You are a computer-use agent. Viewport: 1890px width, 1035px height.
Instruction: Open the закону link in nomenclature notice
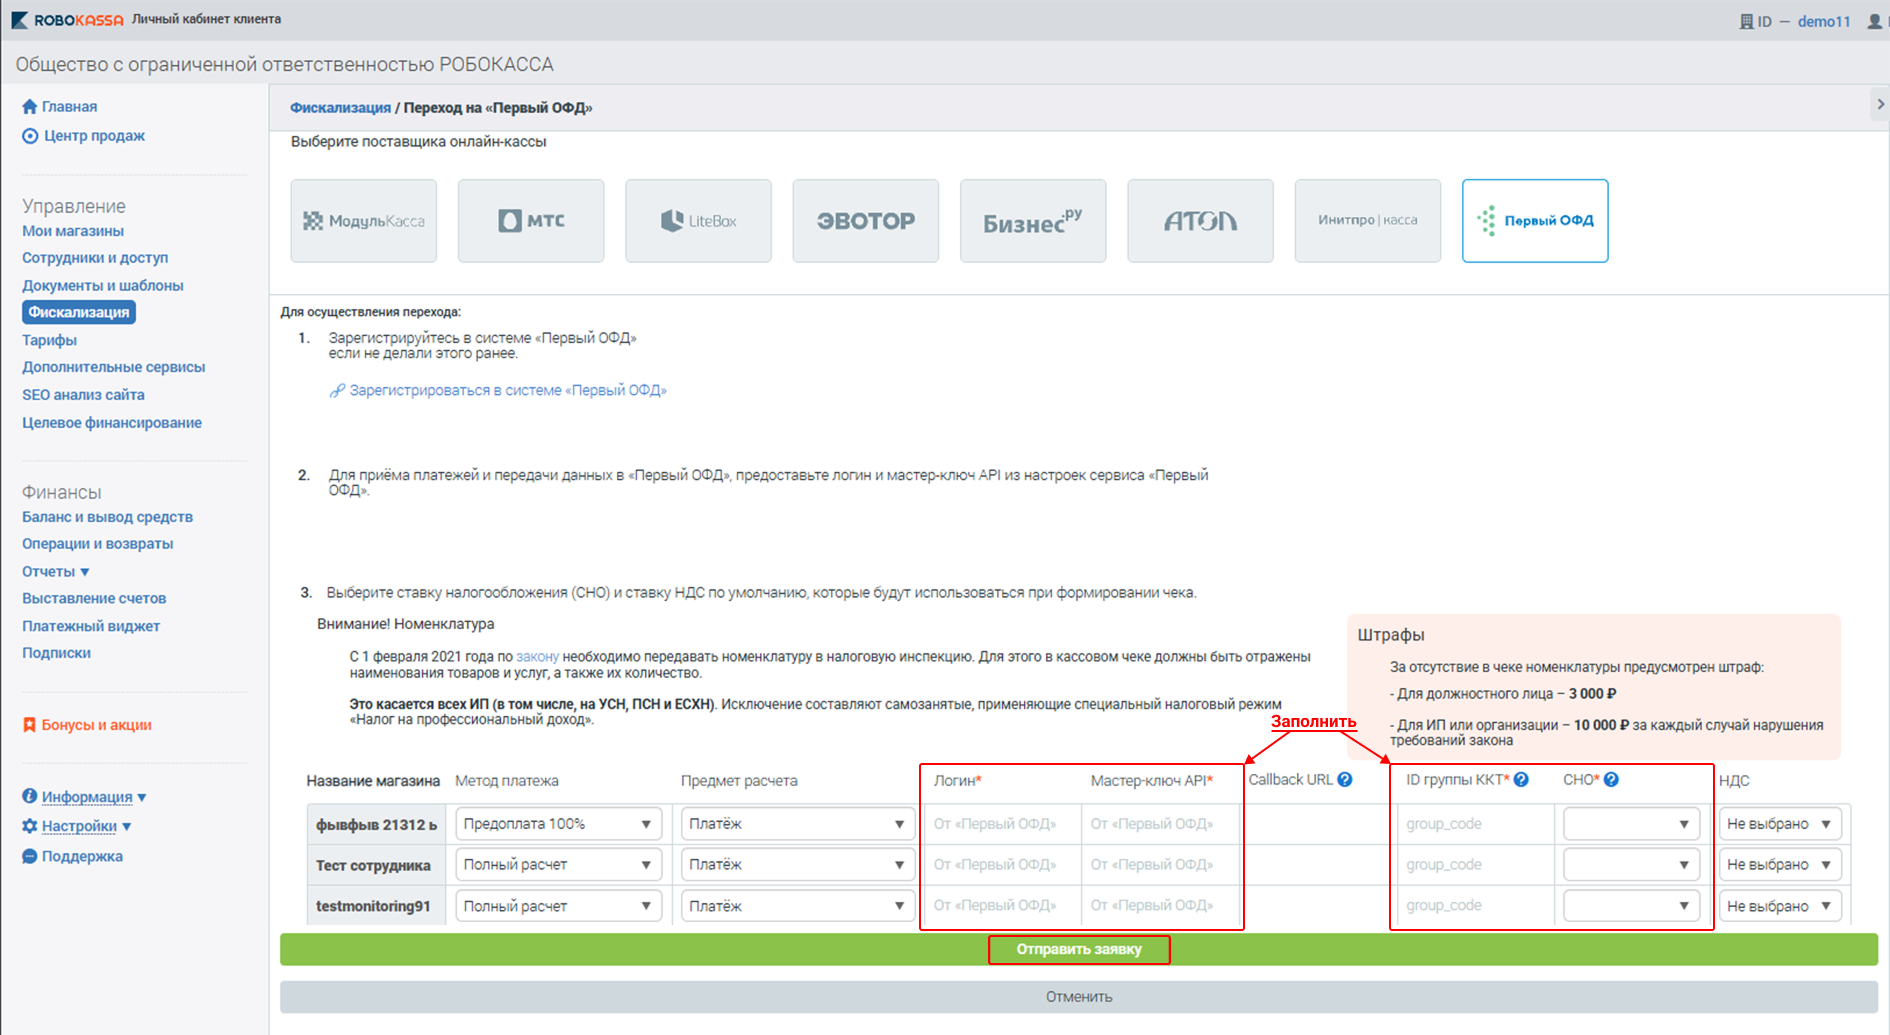[x=537, y=657]
